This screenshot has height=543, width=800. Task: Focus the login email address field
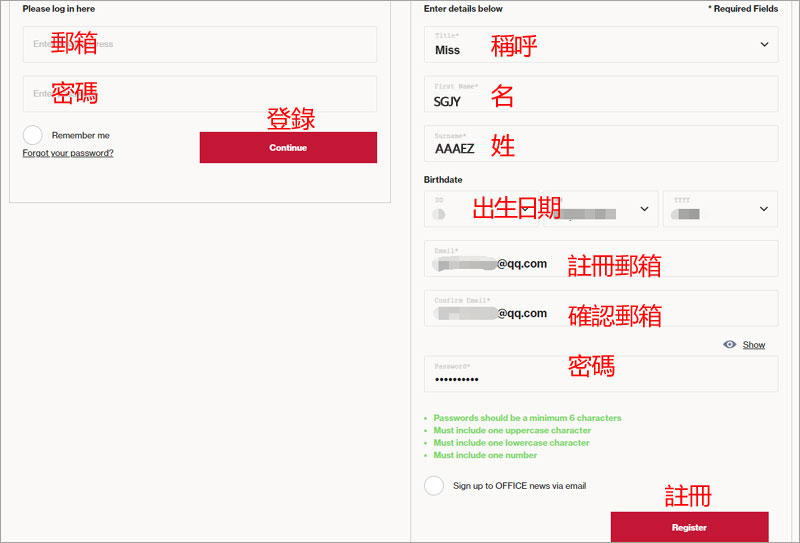(x=200, y=44)
